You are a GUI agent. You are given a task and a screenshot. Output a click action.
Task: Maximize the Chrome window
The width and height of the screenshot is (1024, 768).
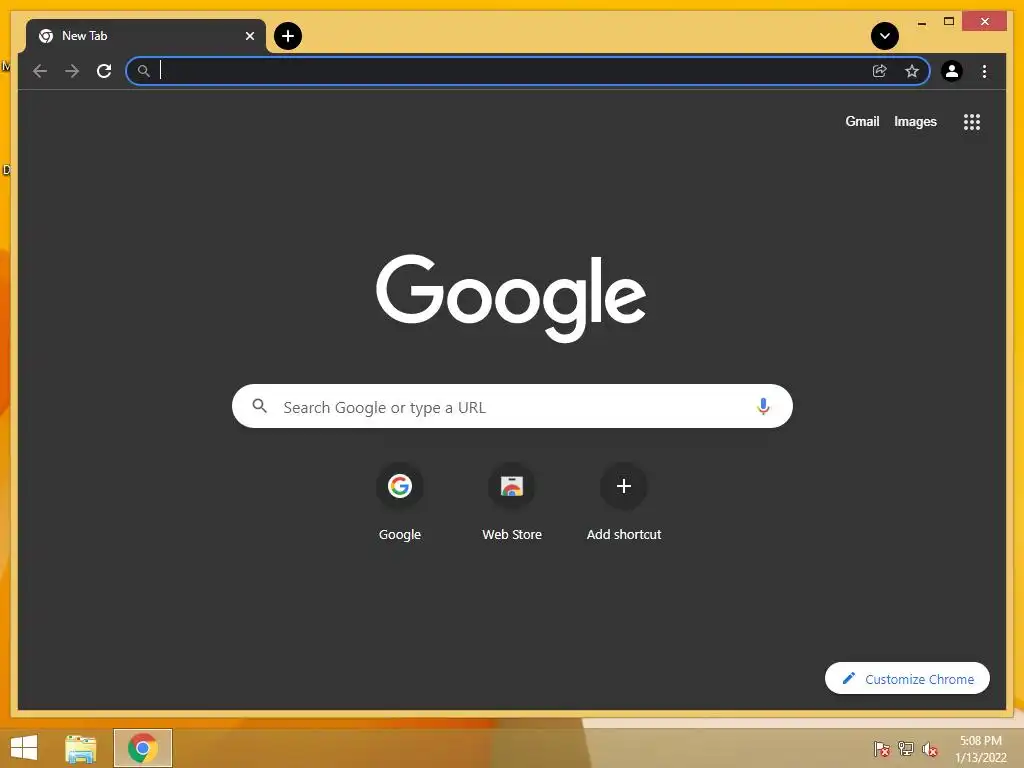949,22
